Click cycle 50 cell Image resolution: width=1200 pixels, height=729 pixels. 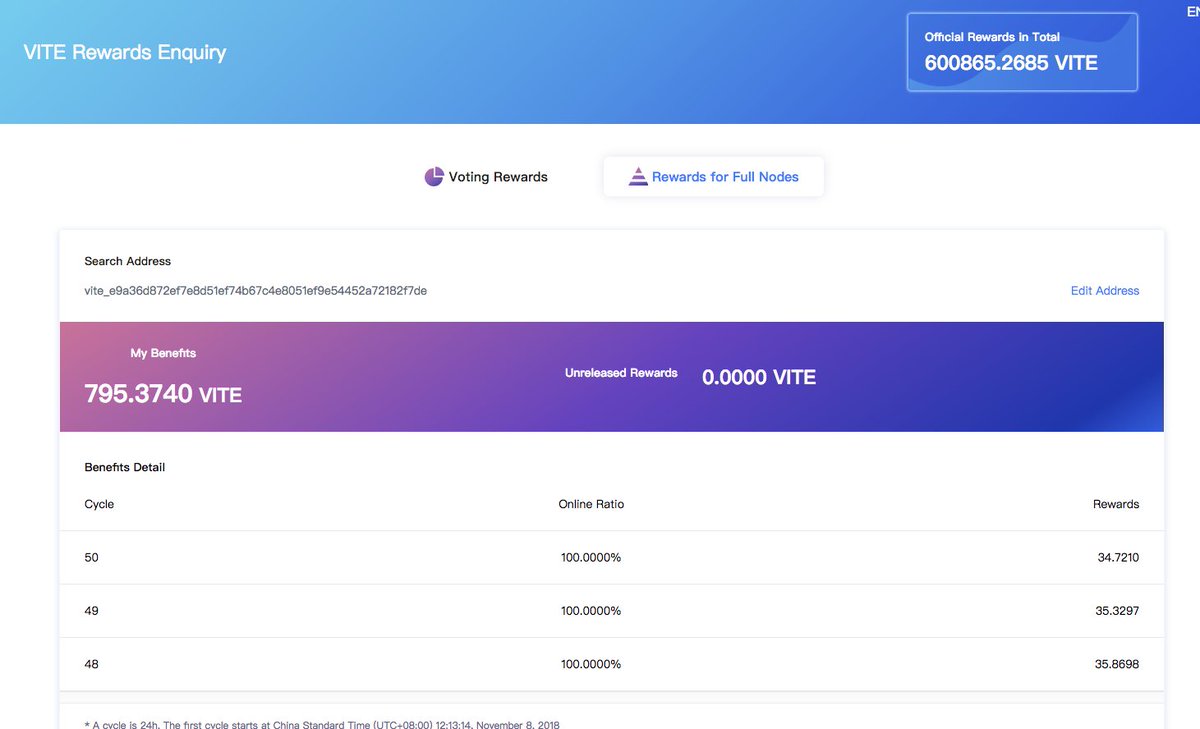[92, 557]
